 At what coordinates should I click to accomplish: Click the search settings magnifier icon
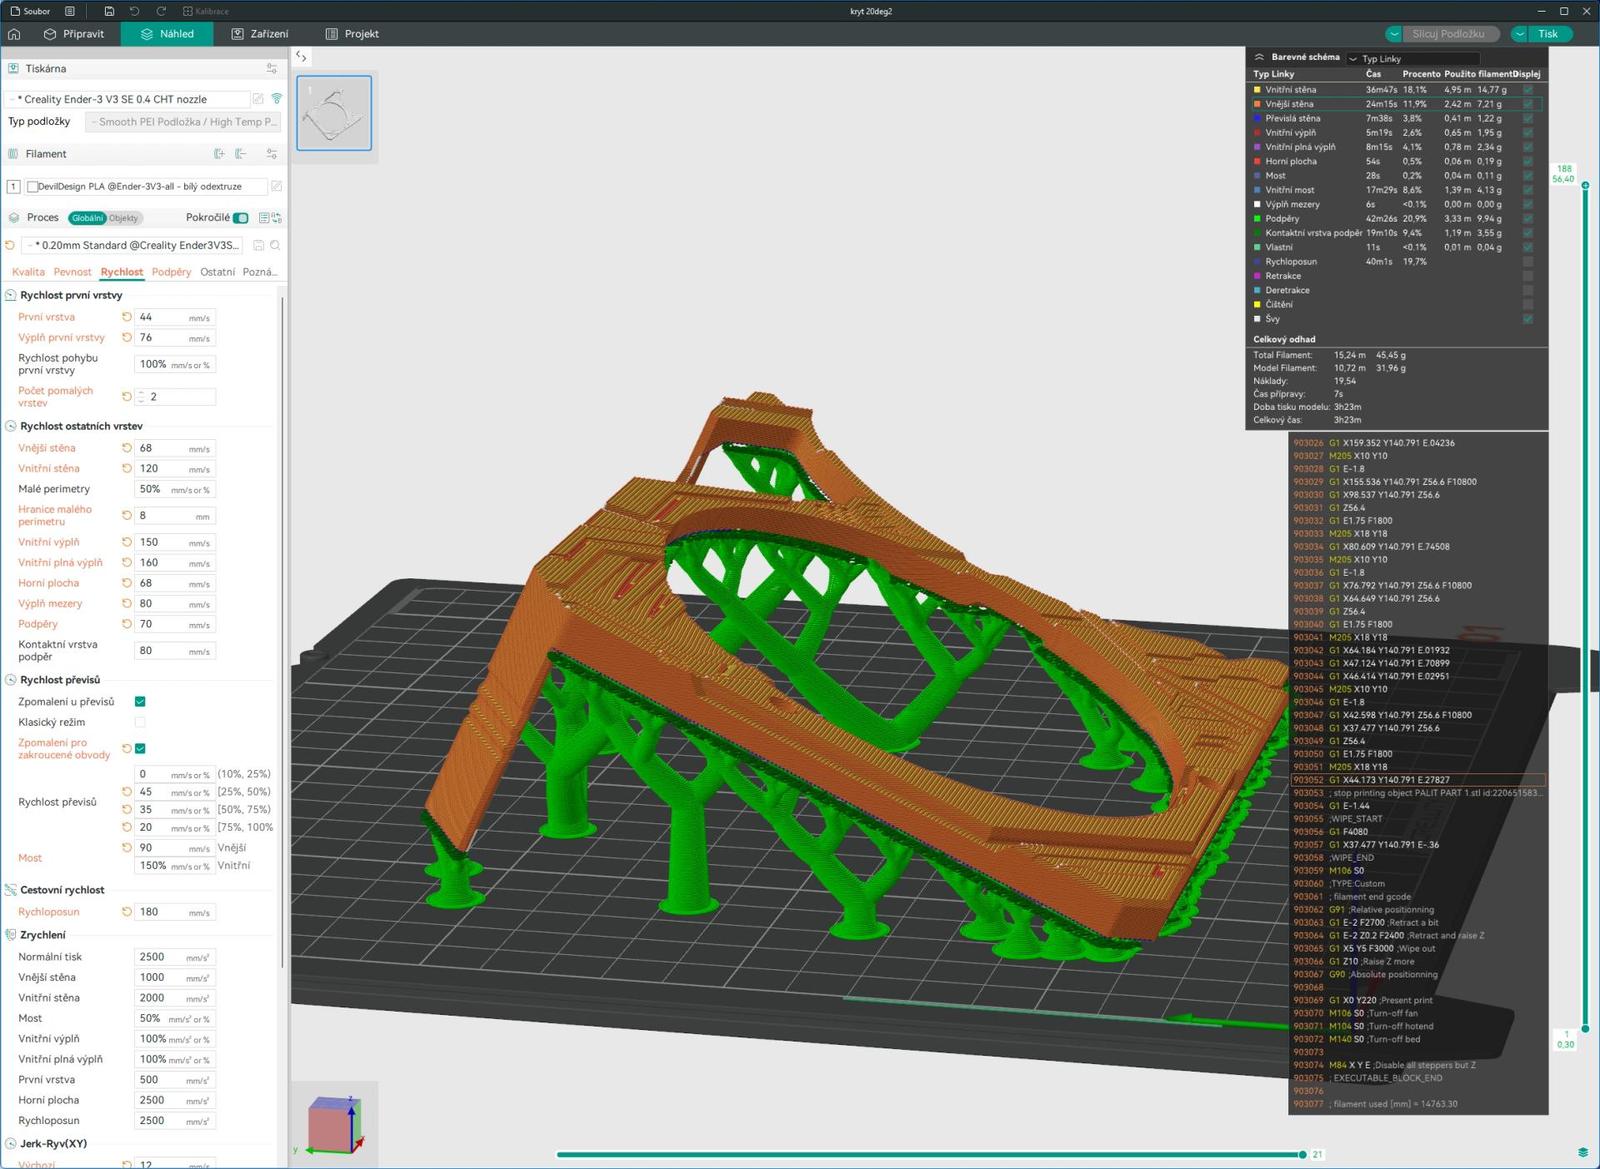[275, 245]
